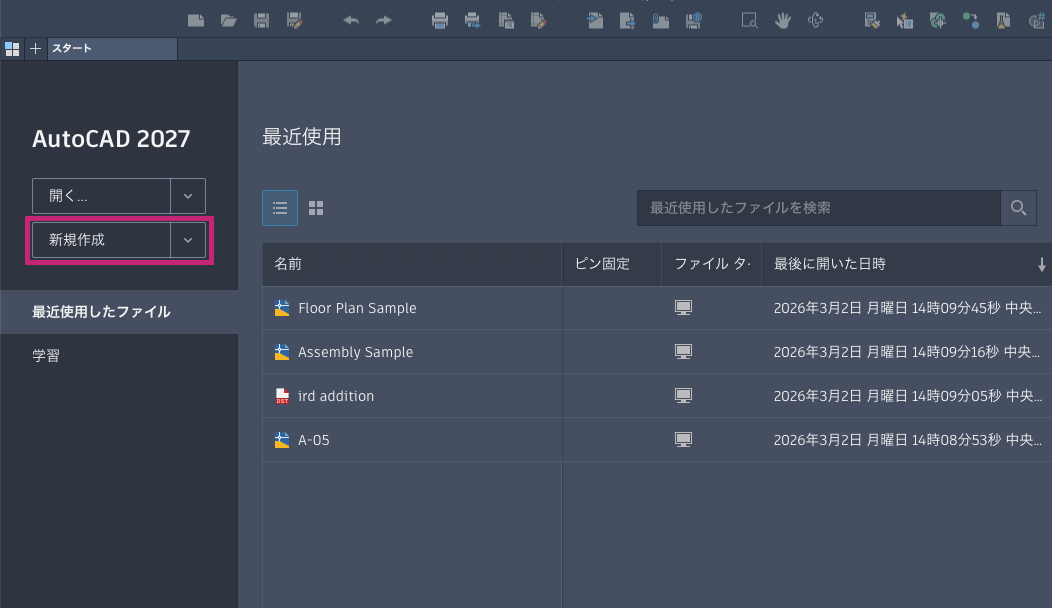Click the Redo arrow icon
Viewport: 1052px width, 608px height.
coord(384,21)
